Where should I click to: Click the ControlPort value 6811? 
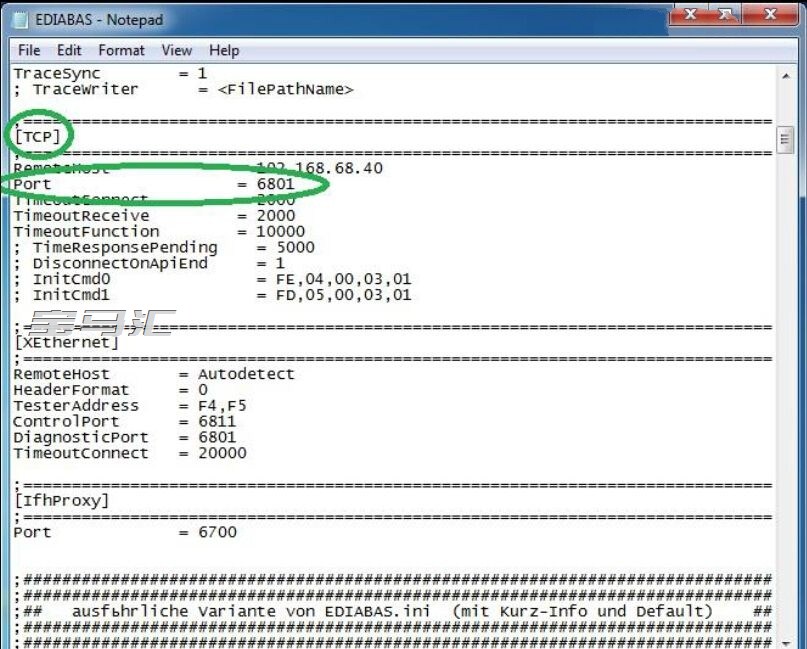pyautogui.click(x=217, y=422)
